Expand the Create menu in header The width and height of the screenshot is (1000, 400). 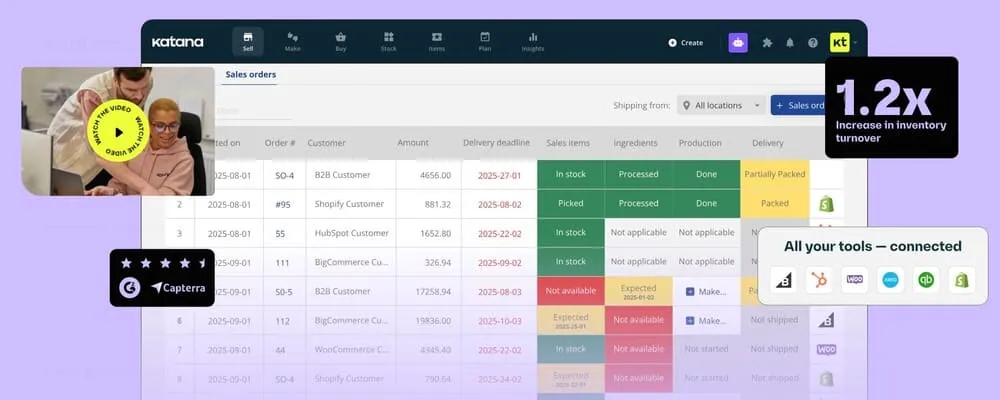[x=686, y=43]
